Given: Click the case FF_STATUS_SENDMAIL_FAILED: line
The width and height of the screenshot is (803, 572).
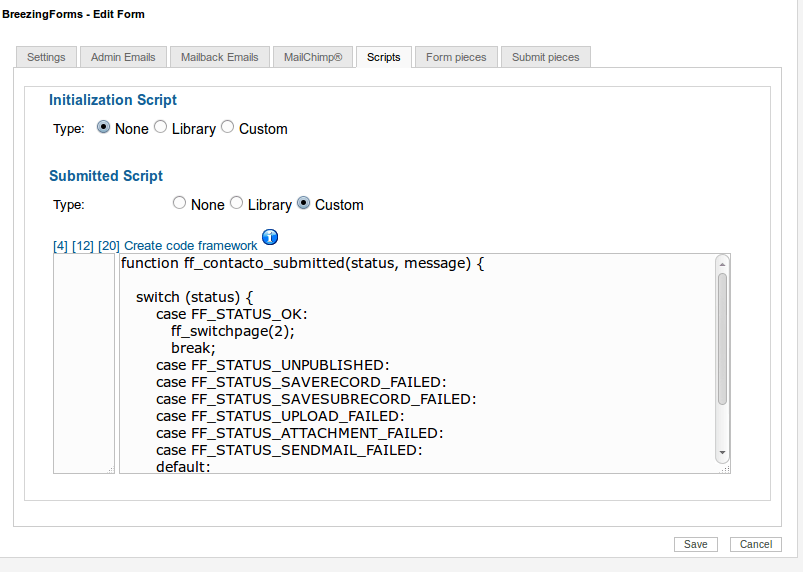Looking at the screenshot, I should click(x=289, y=450).
